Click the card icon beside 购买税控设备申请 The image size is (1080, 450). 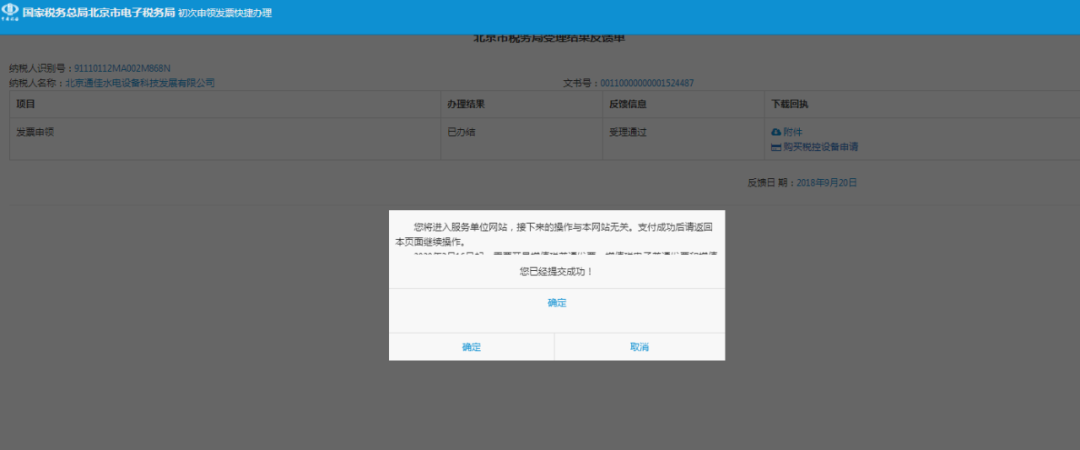(x=776, y=147)
